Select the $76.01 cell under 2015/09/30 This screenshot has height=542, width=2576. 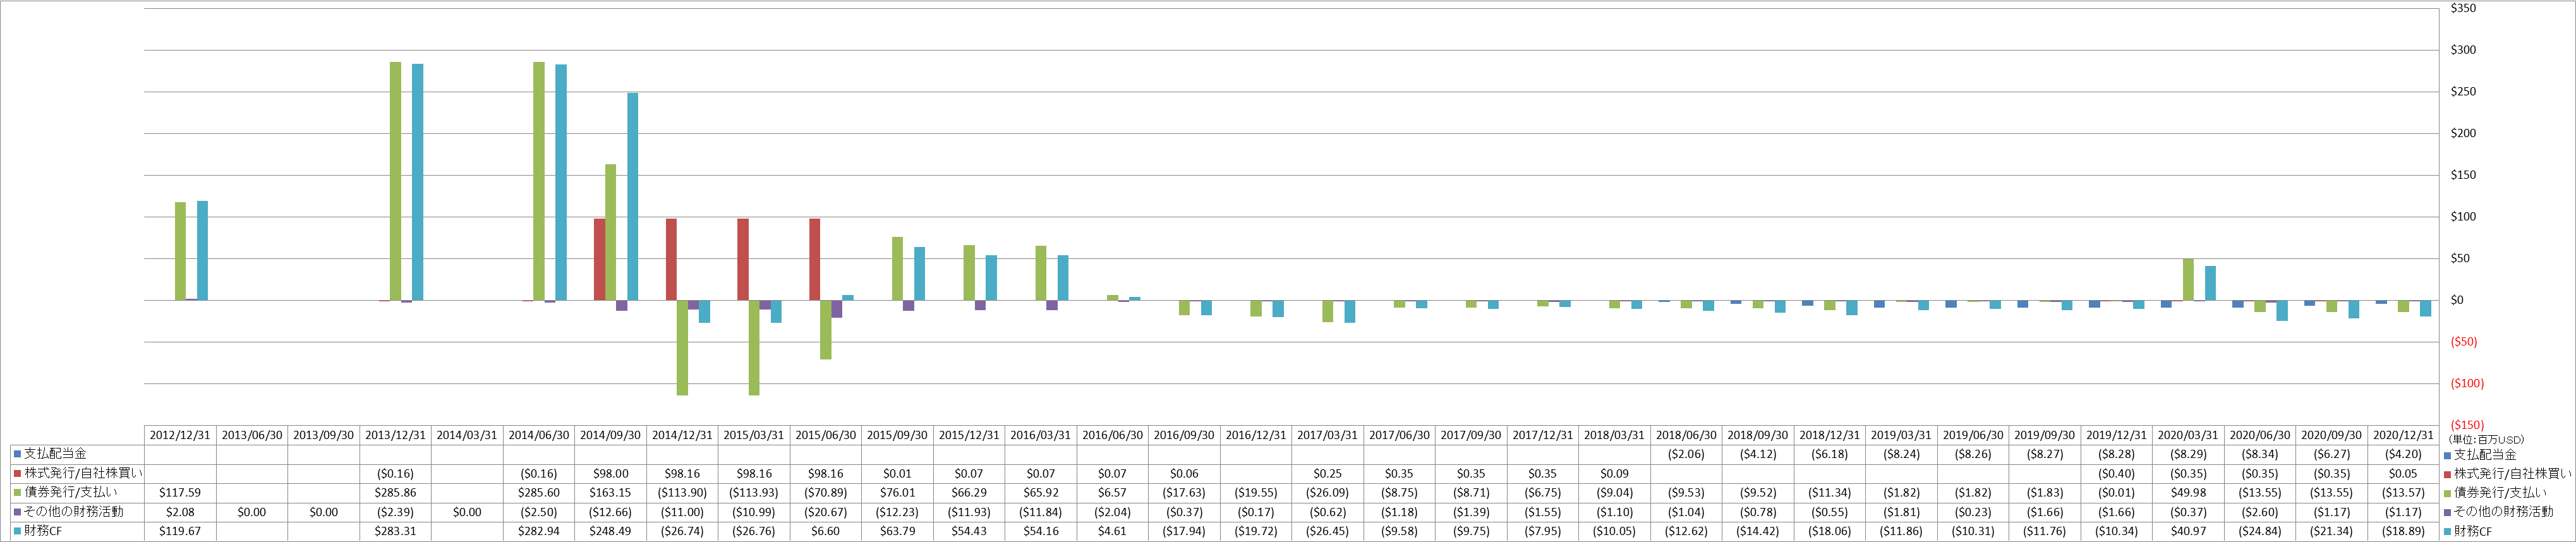click(897, 493)
